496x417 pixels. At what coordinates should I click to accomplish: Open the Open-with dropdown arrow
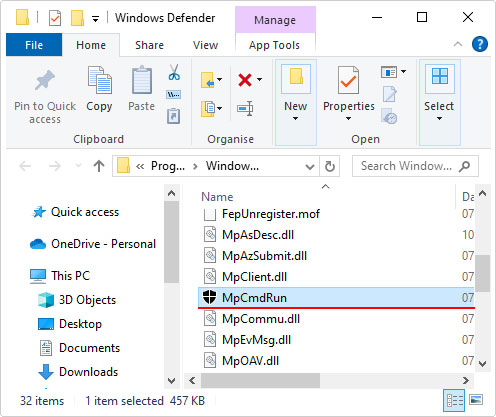[x=404, y=71]
